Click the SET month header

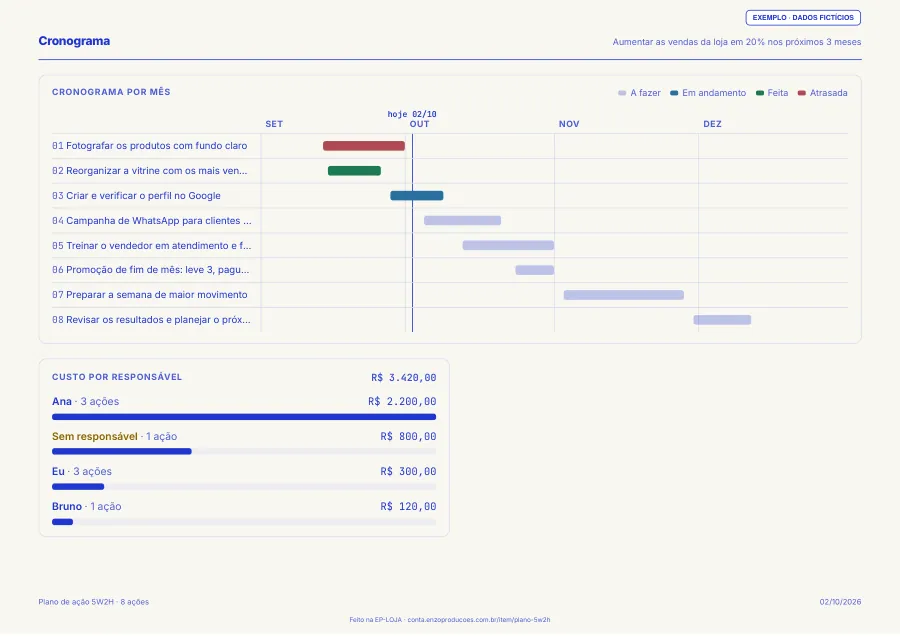(274, 124)
